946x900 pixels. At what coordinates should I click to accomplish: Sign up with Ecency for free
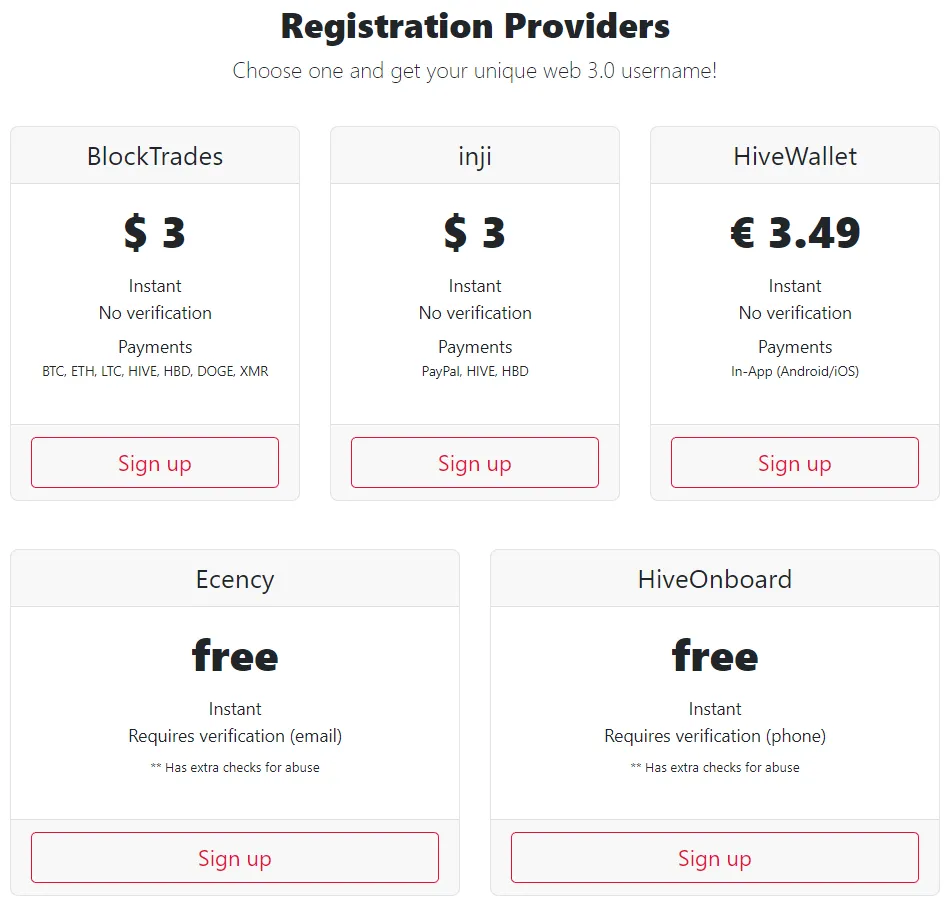coord(235,858)
